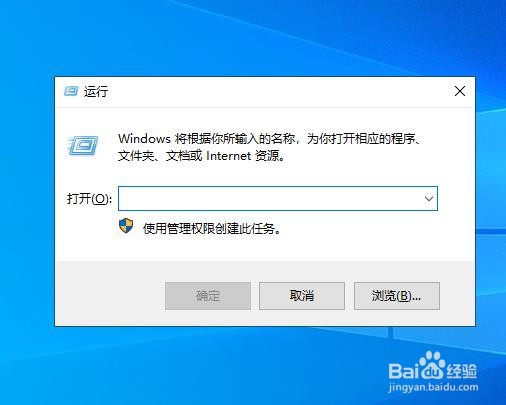Close the 运行 dialog with X

click(x=460, y=91)
